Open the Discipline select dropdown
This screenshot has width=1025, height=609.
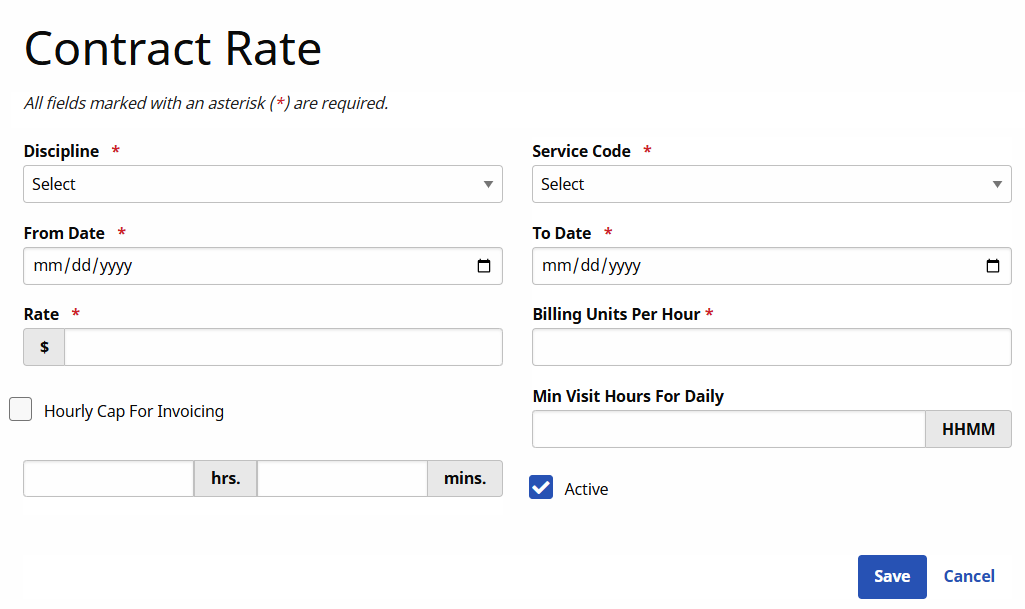click(x=263, y=184)
